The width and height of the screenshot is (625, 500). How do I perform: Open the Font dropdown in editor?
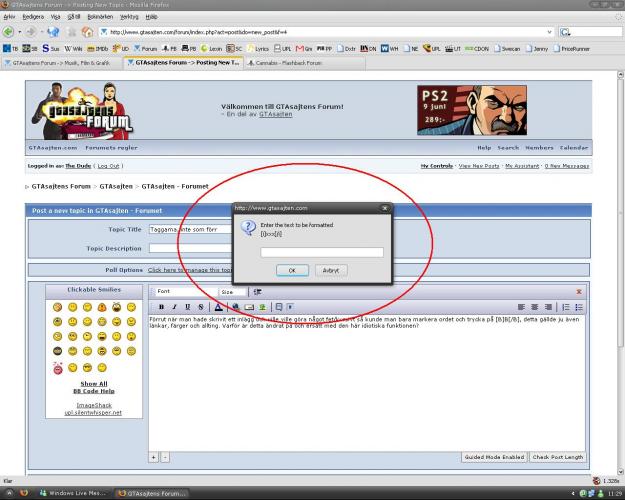[184, 291]
